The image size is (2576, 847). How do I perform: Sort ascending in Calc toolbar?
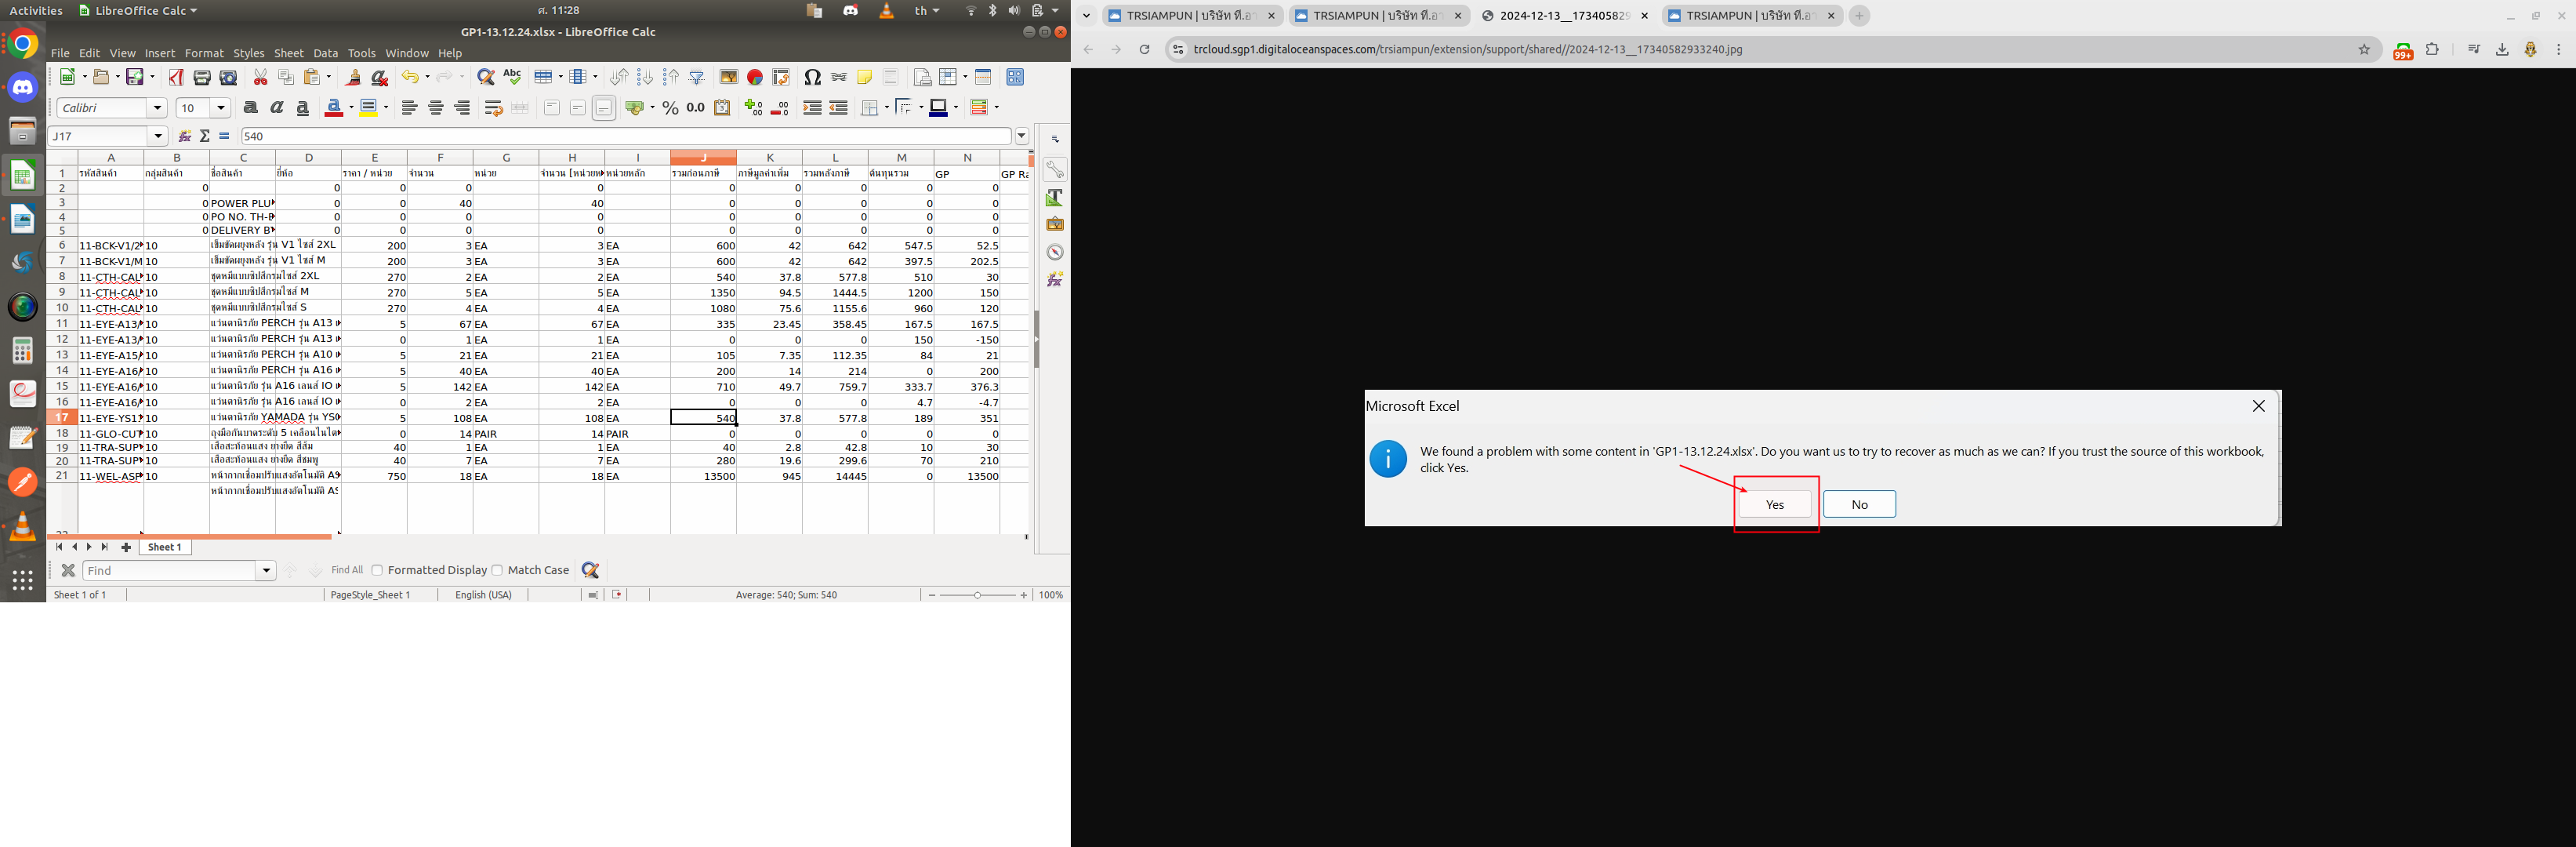pyautogui.click(x=645, y=77)
